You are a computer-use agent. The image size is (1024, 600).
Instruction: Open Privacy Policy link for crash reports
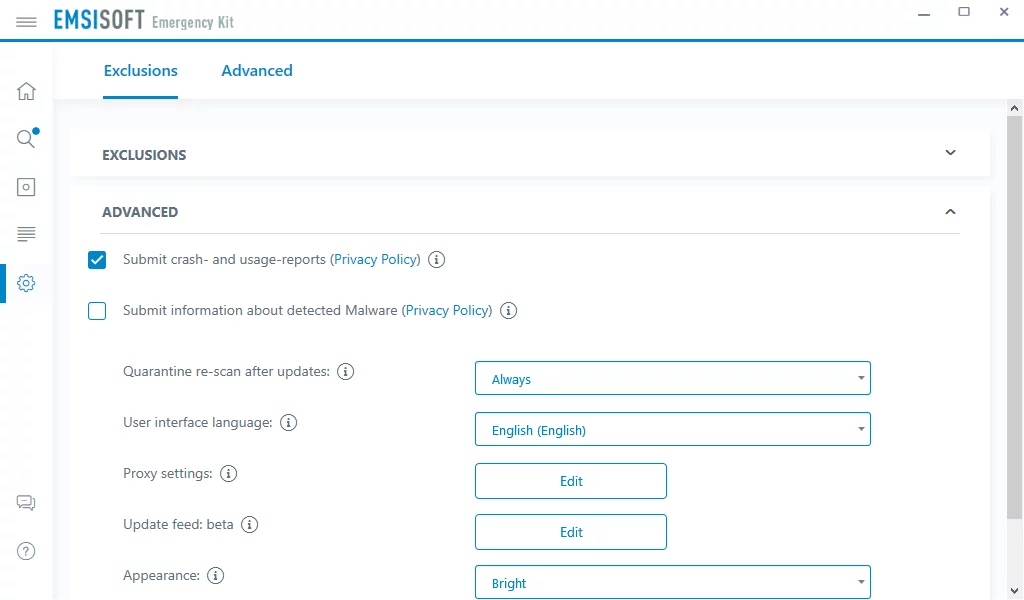[x=376, y=260]
